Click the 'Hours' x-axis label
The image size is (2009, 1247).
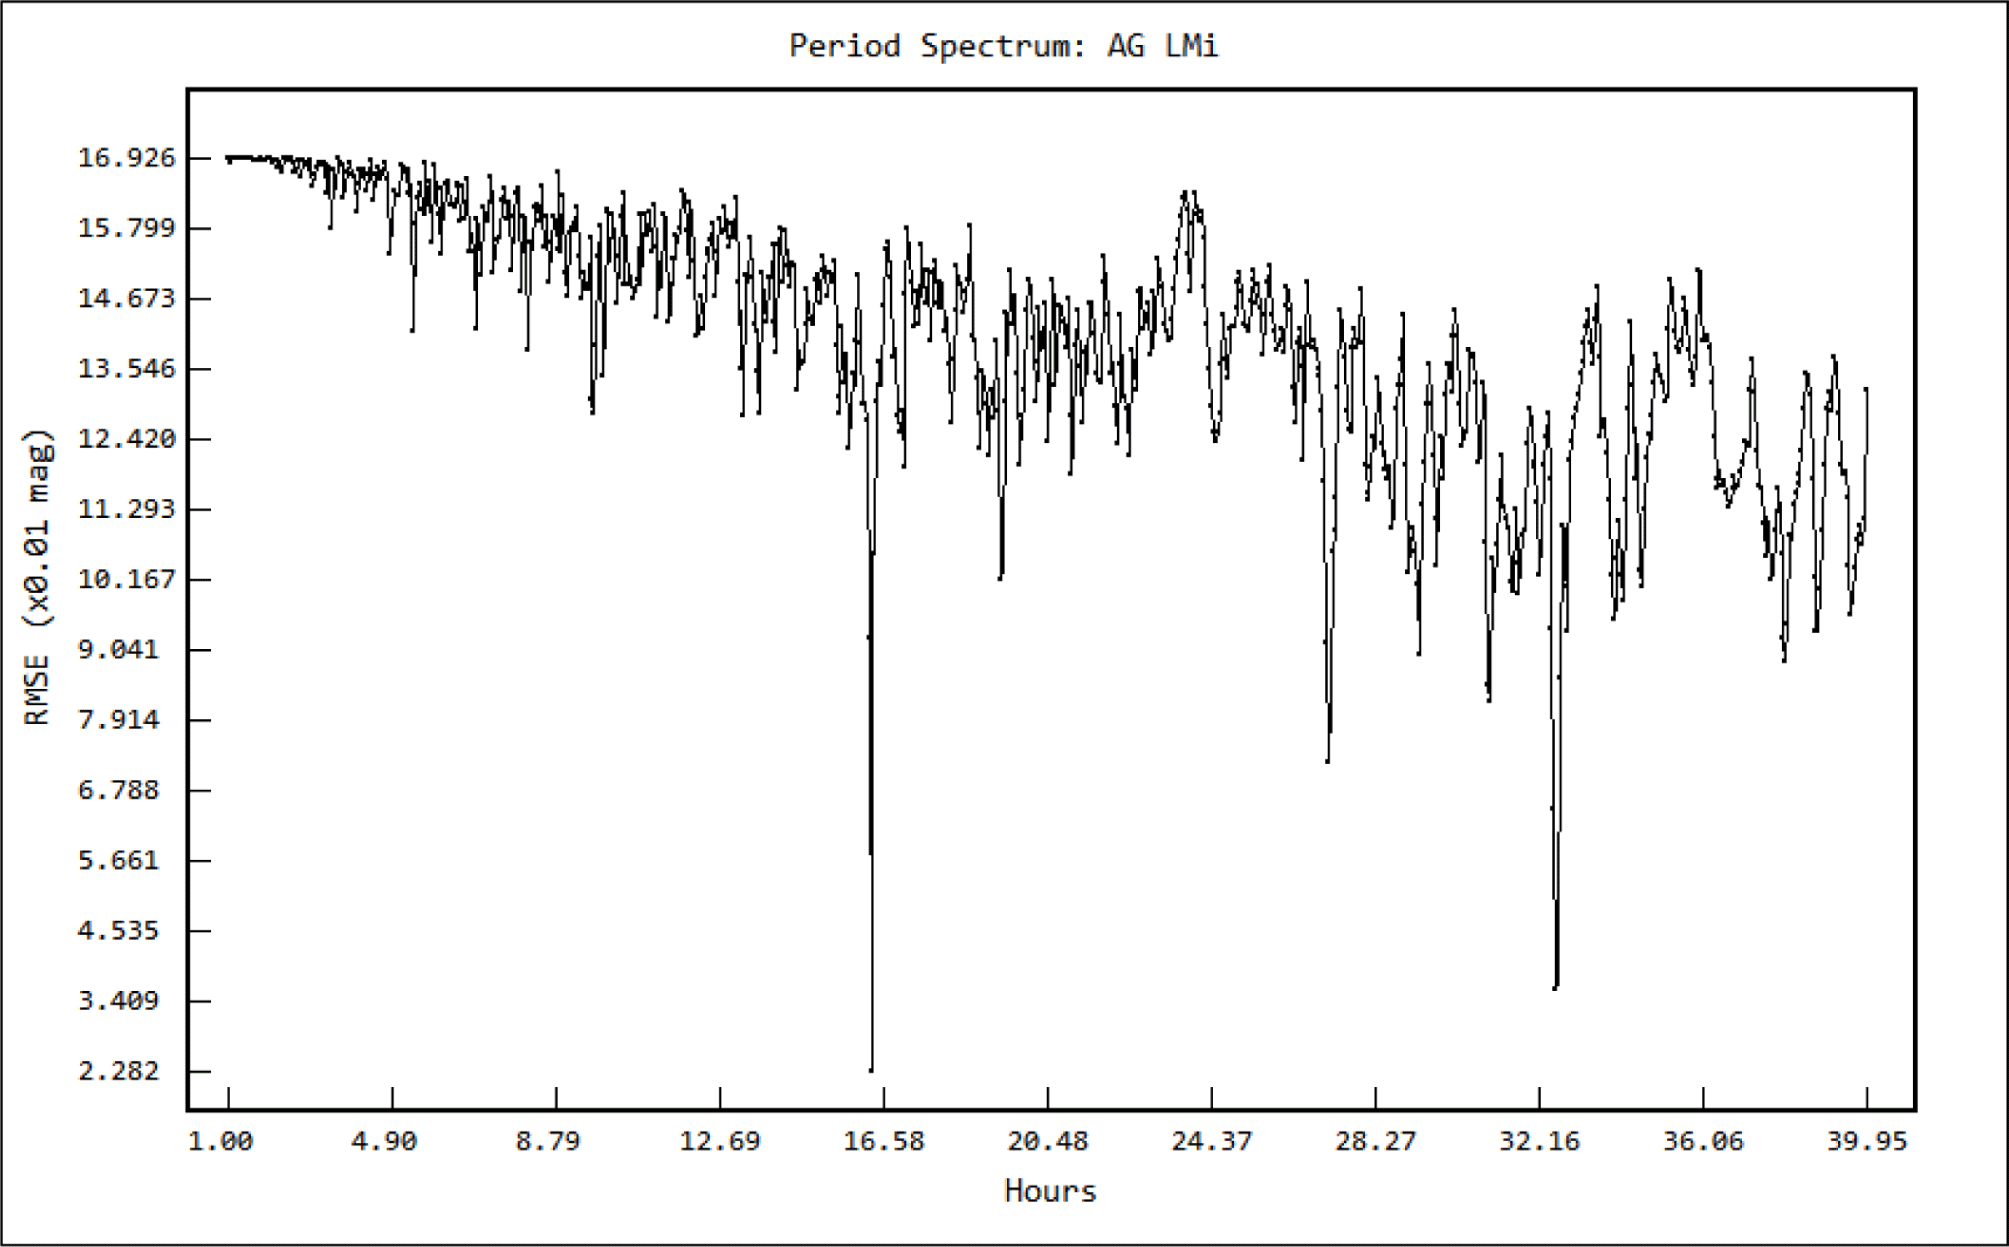1050,1191
